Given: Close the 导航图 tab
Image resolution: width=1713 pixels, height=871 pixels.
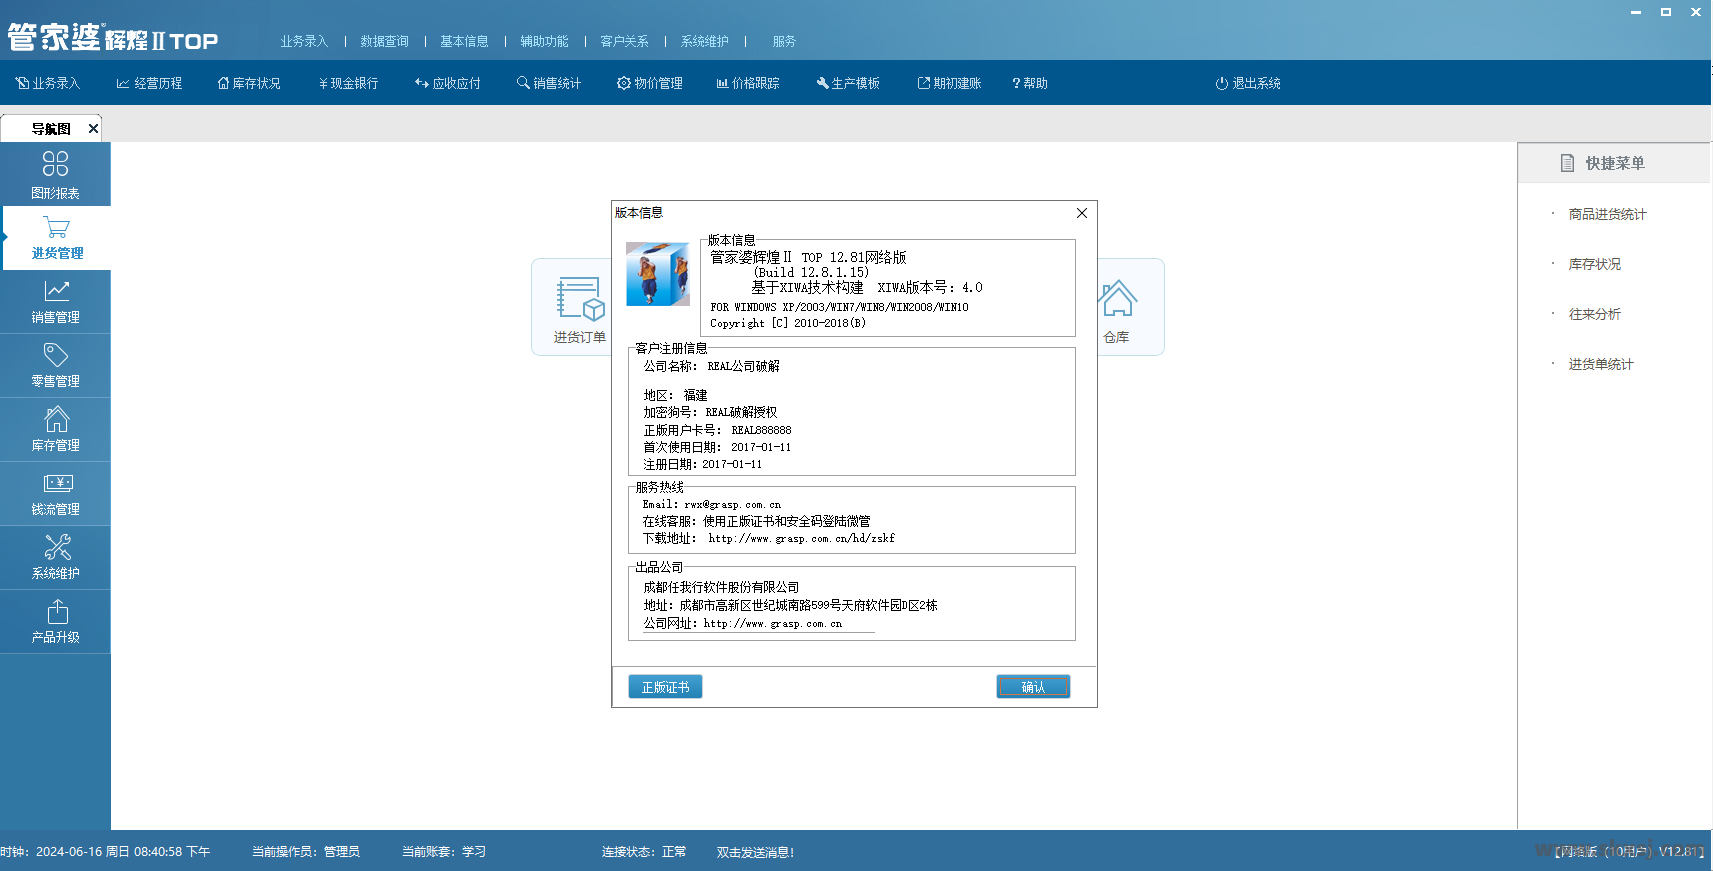Looking at the screenshot, I should 93,128.
